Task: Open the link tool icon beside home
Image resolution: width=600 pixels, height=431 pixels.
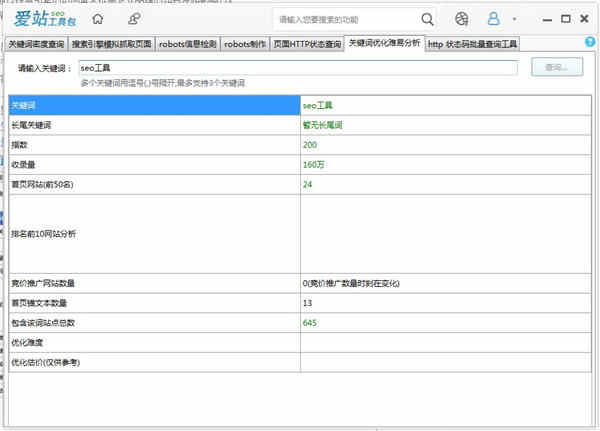Action: [x=134, y=18]
